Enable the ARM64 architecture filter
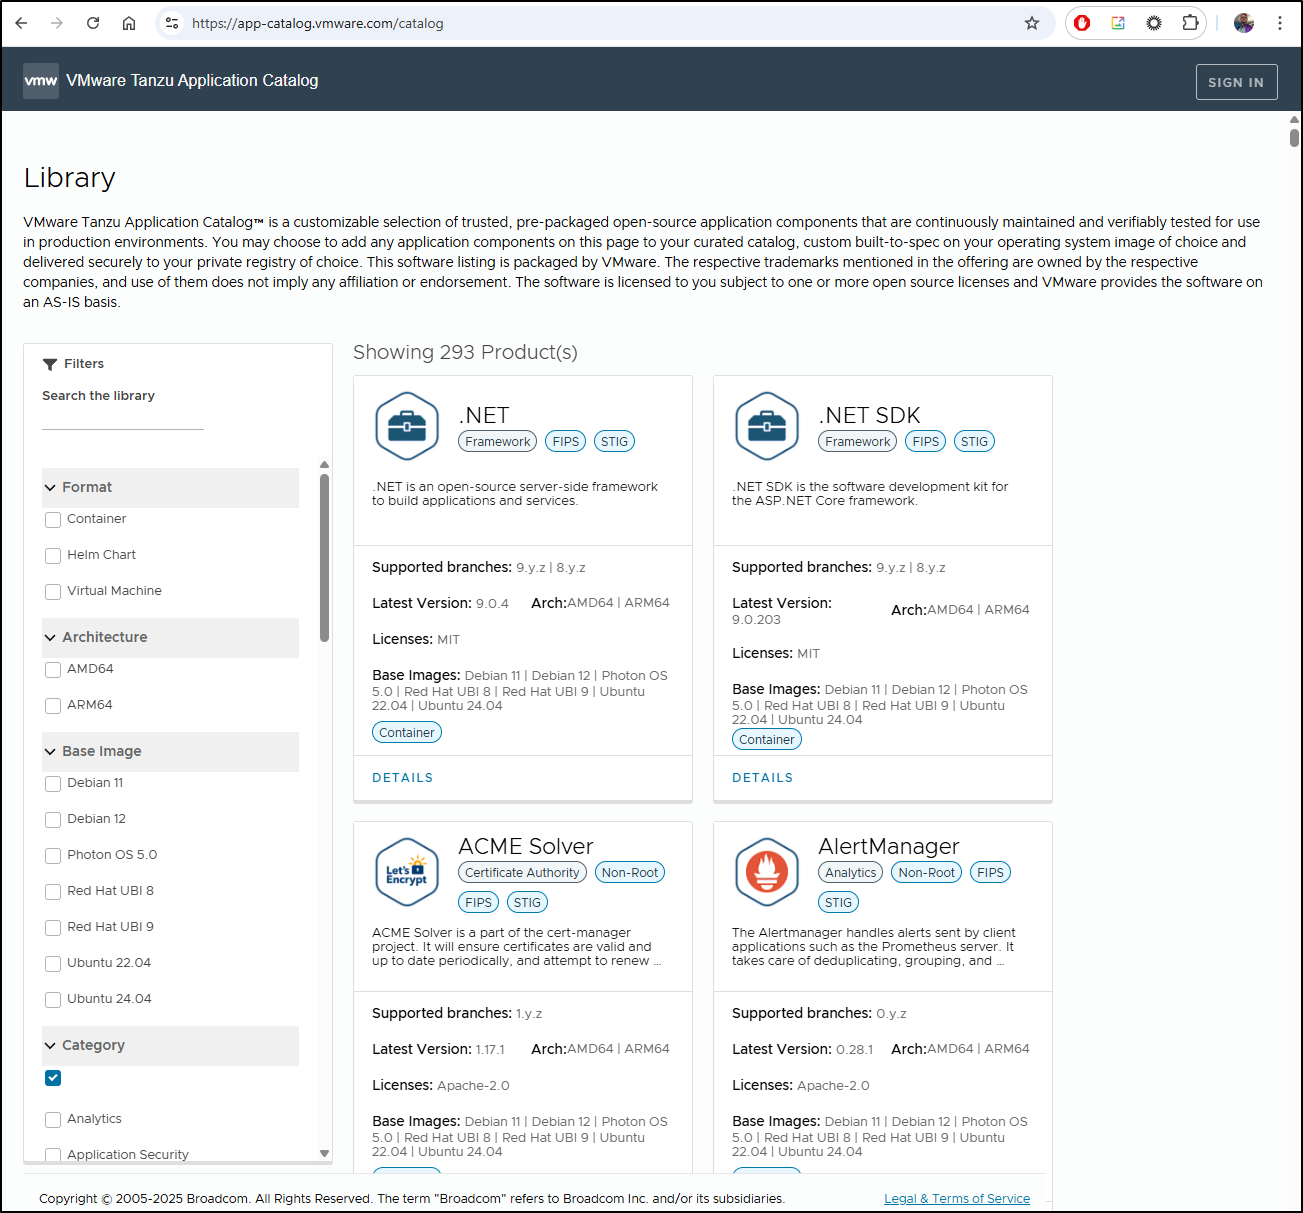The height and width of the screenshot is (1213, 1303). click(x=53, y=706)
